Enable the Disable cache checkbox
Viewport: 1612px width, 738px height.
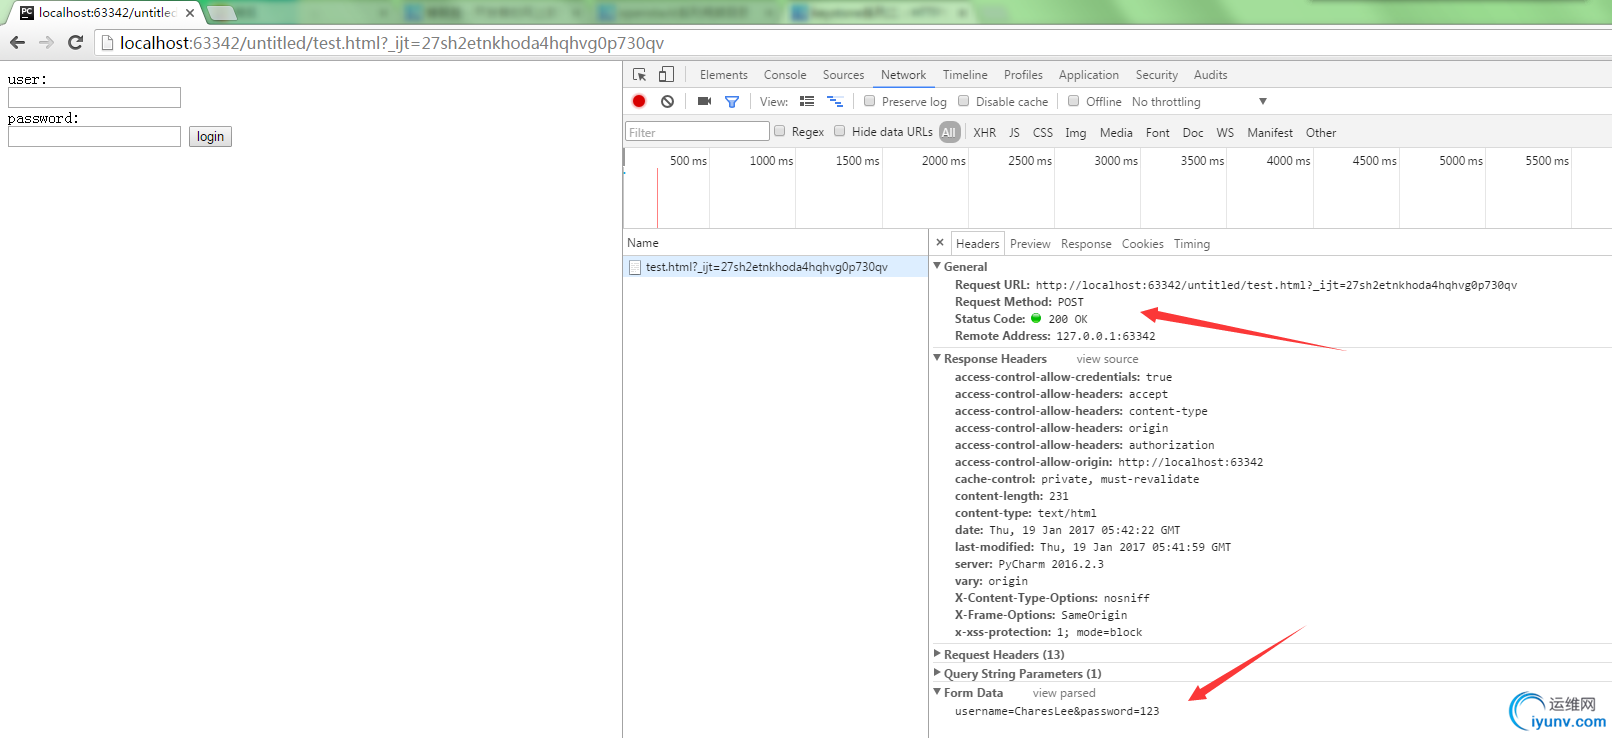964,101
